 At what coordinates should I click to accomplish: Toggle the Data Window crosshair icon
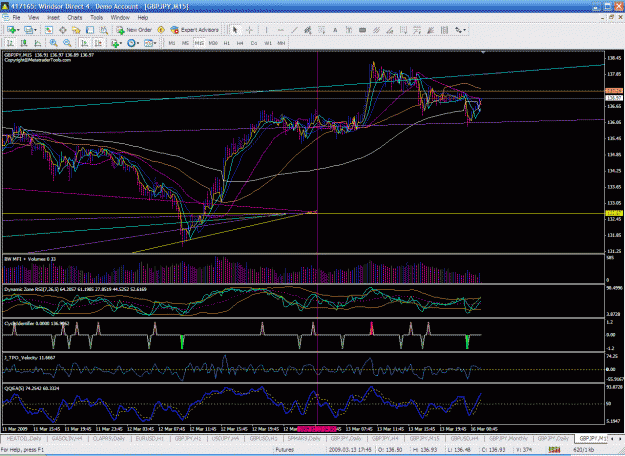[x=63, y=30]
